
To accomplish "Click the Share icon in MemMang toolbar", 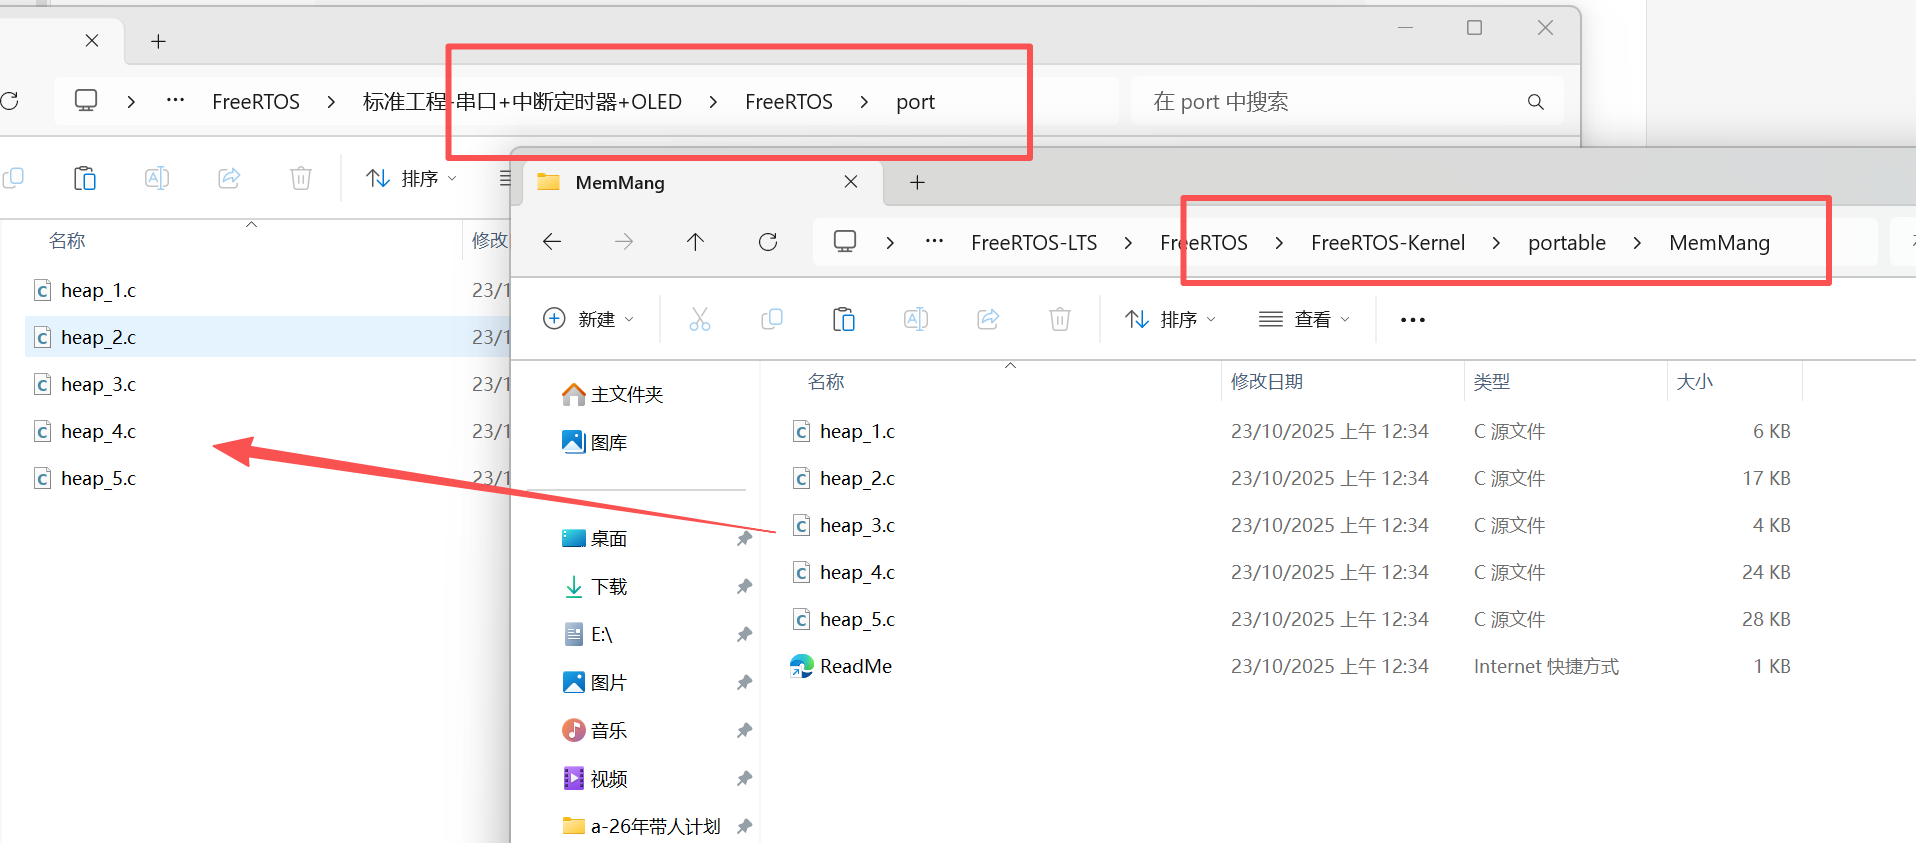I will (988, 320).
